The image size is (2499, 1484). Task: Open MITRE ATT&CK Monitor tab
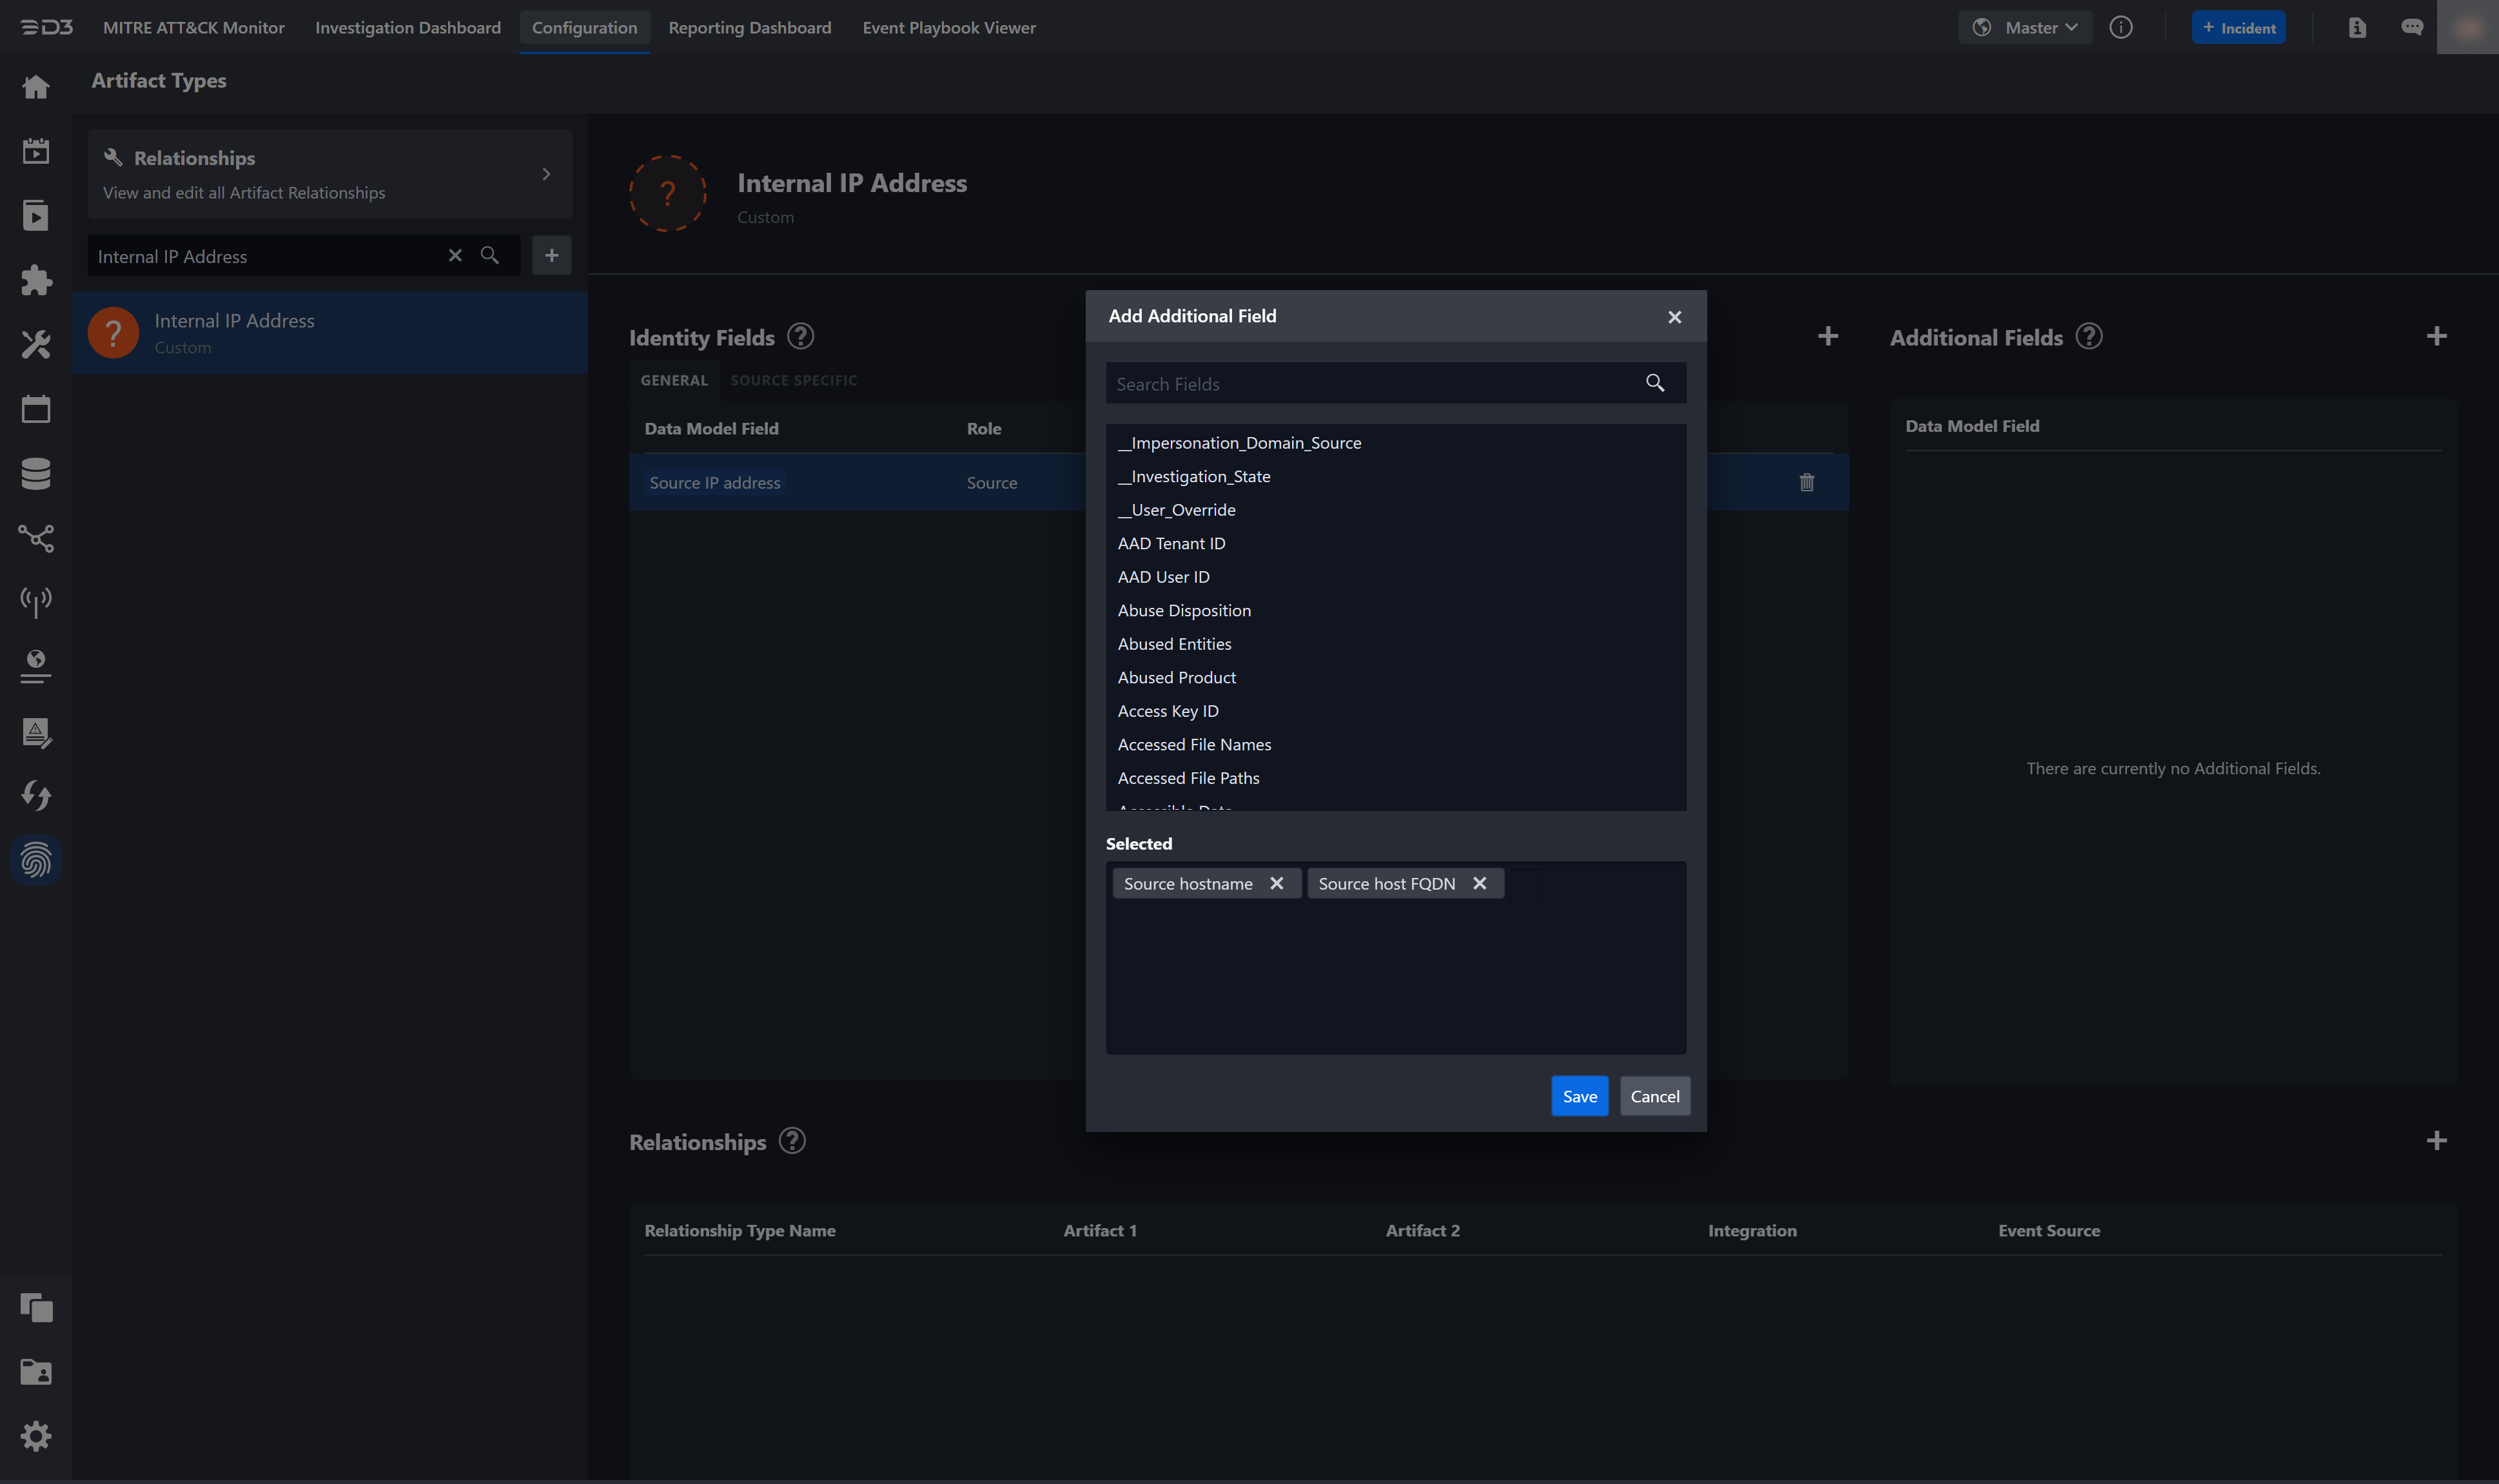pyautogui.click(x=194, y=27)
